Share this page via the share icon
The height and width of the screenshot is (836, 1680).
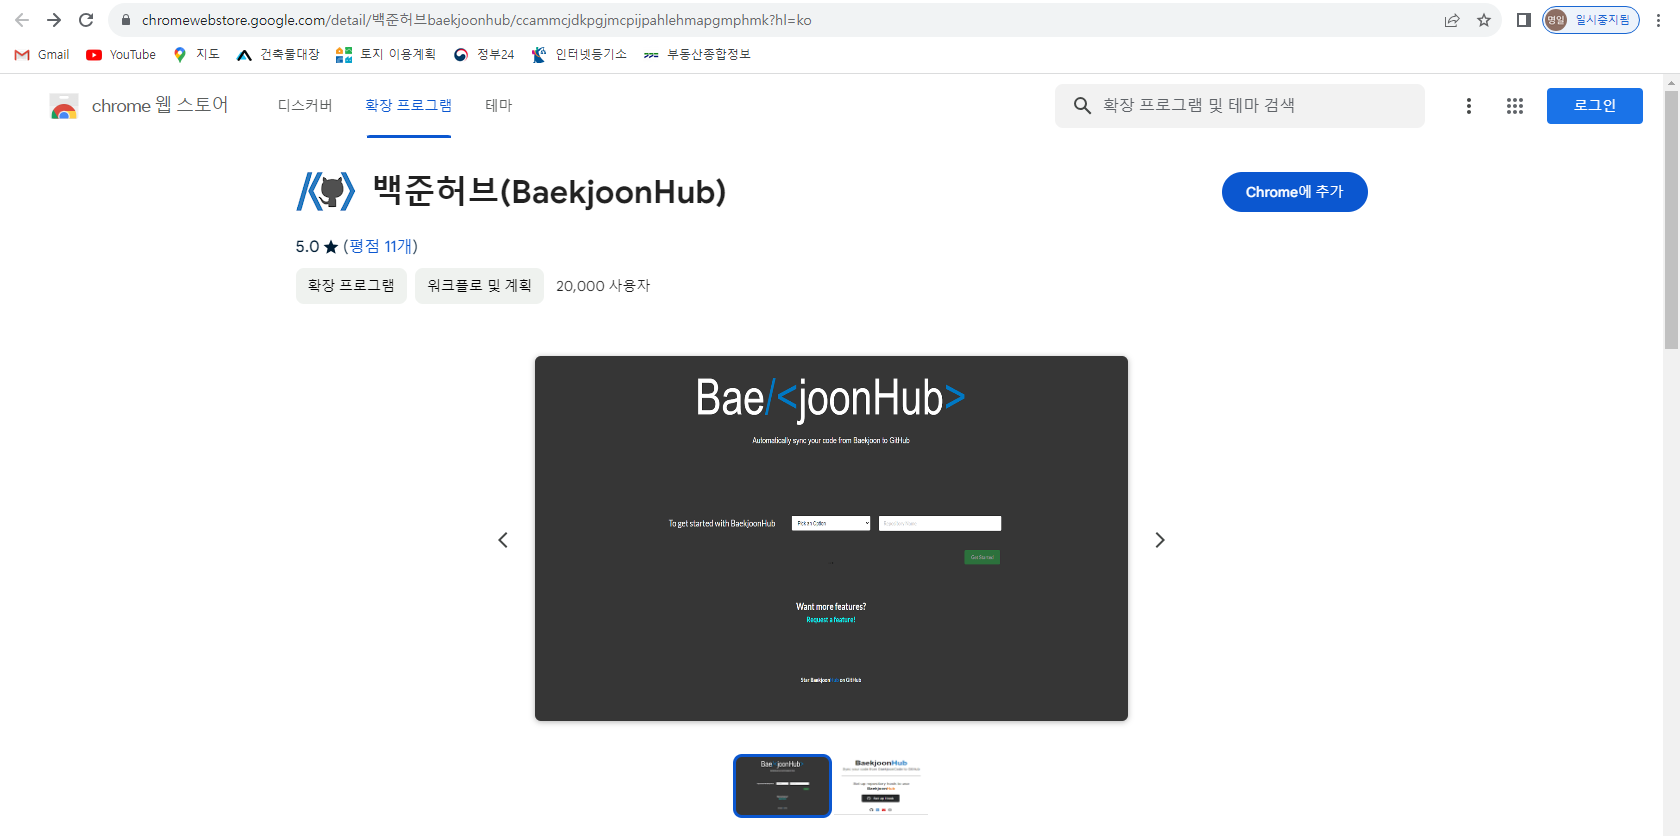(x=1452, y=20)
